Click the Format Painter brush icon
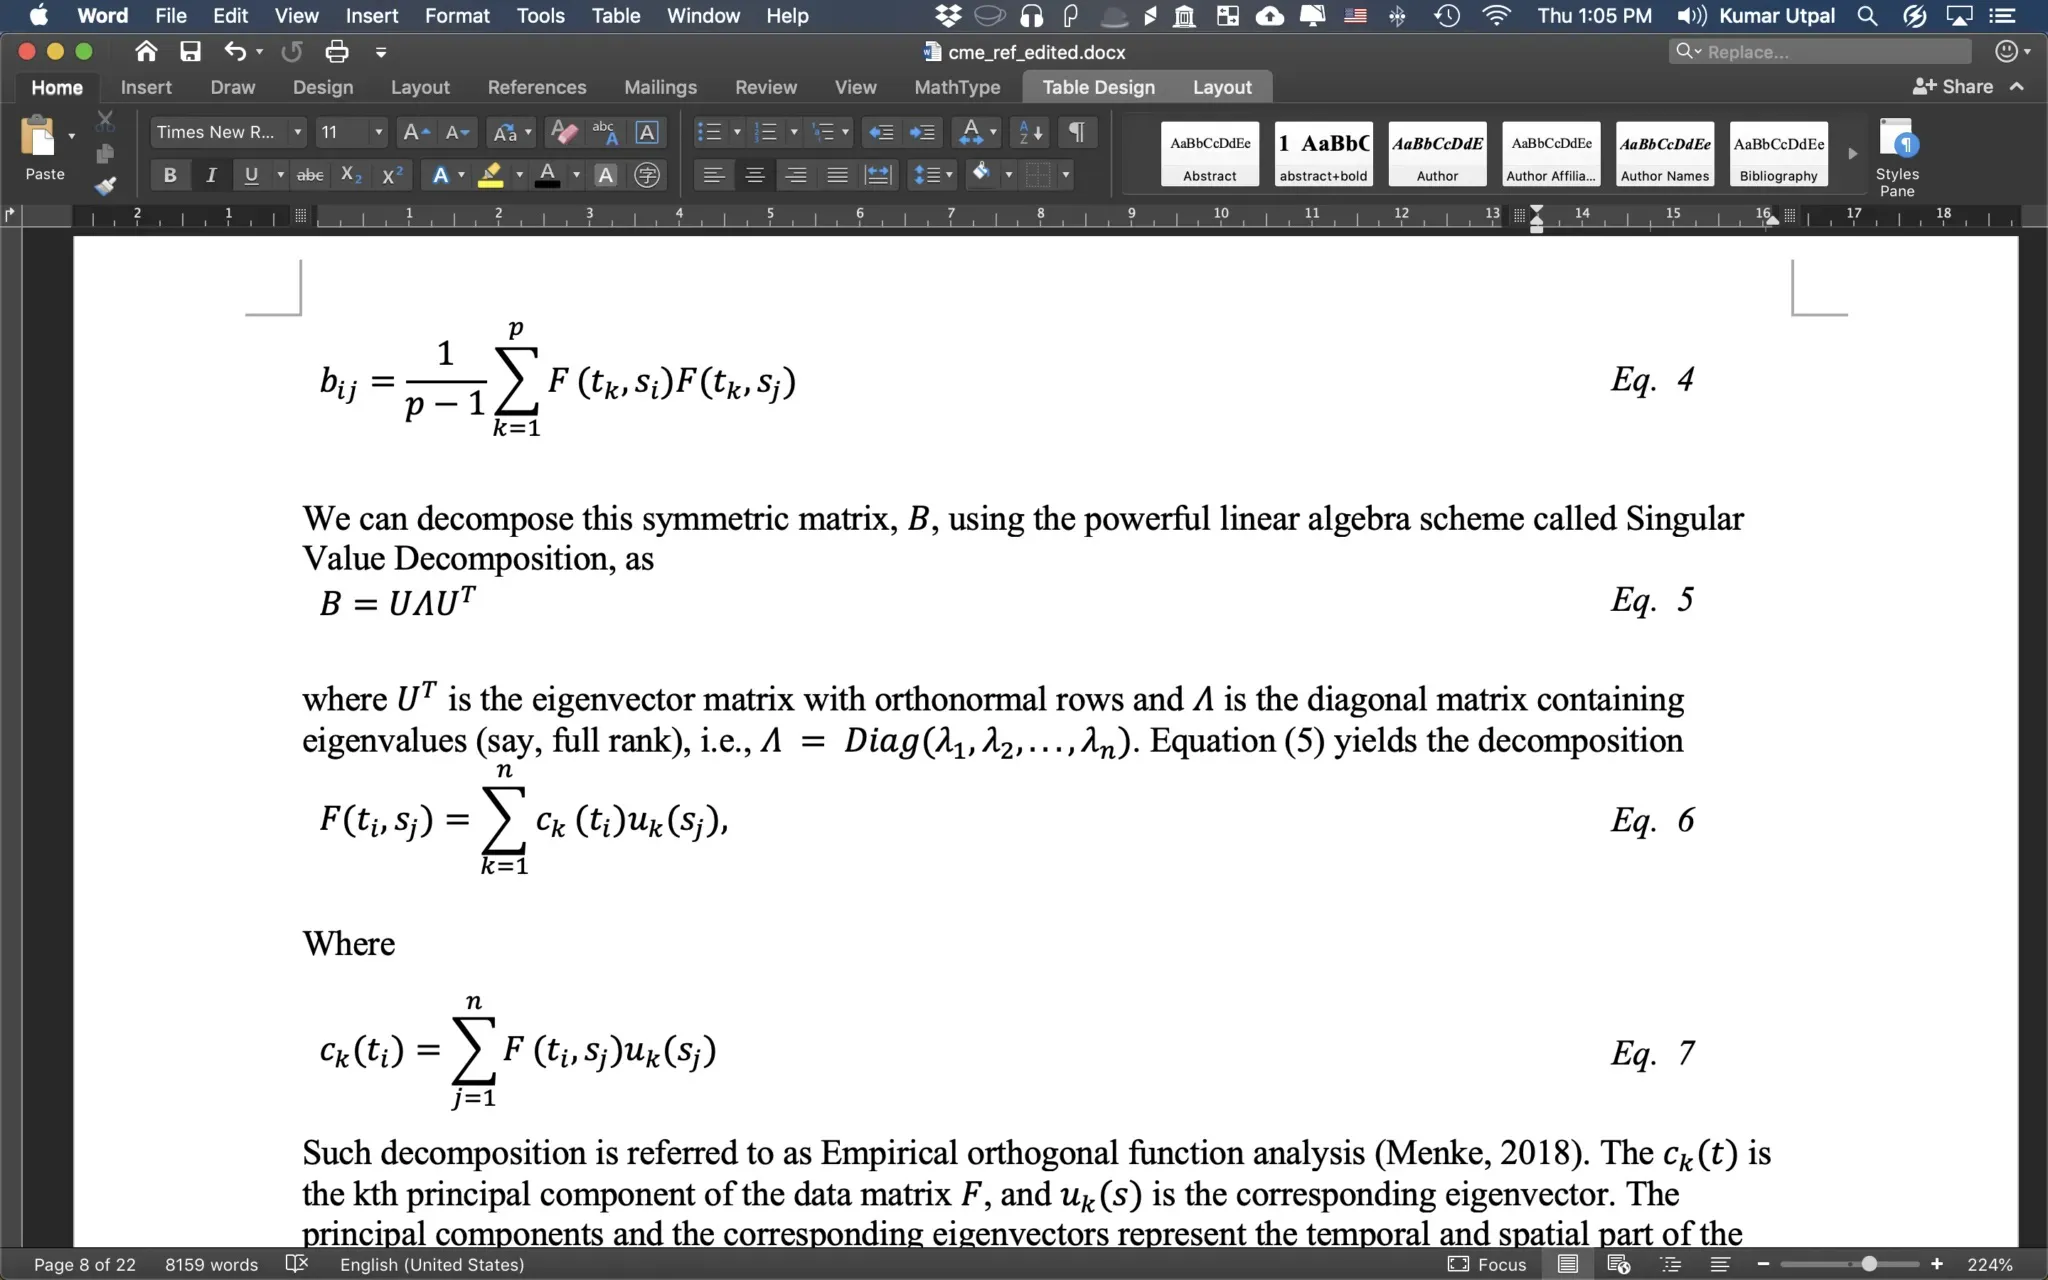 point(105,186)
